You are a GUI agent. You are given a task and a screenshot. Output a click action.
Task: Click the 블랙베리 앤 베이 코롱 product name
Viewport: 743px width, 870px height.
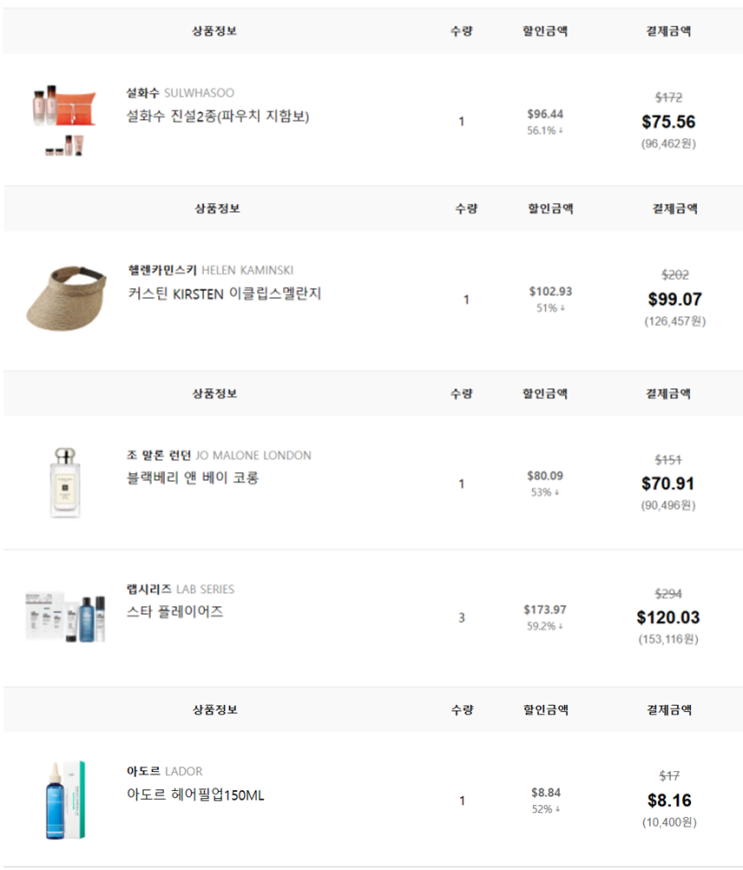193,478
